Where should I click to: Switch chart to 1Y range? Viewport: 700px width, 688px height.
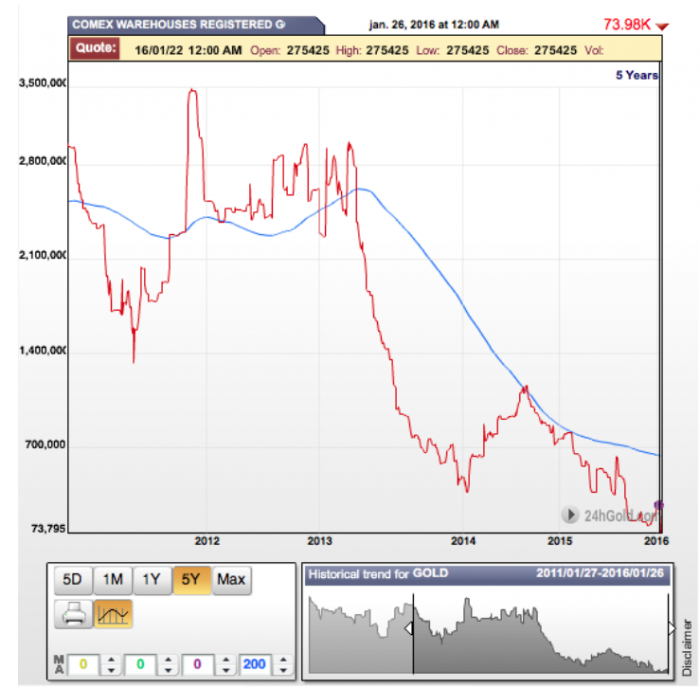[152, 579]
